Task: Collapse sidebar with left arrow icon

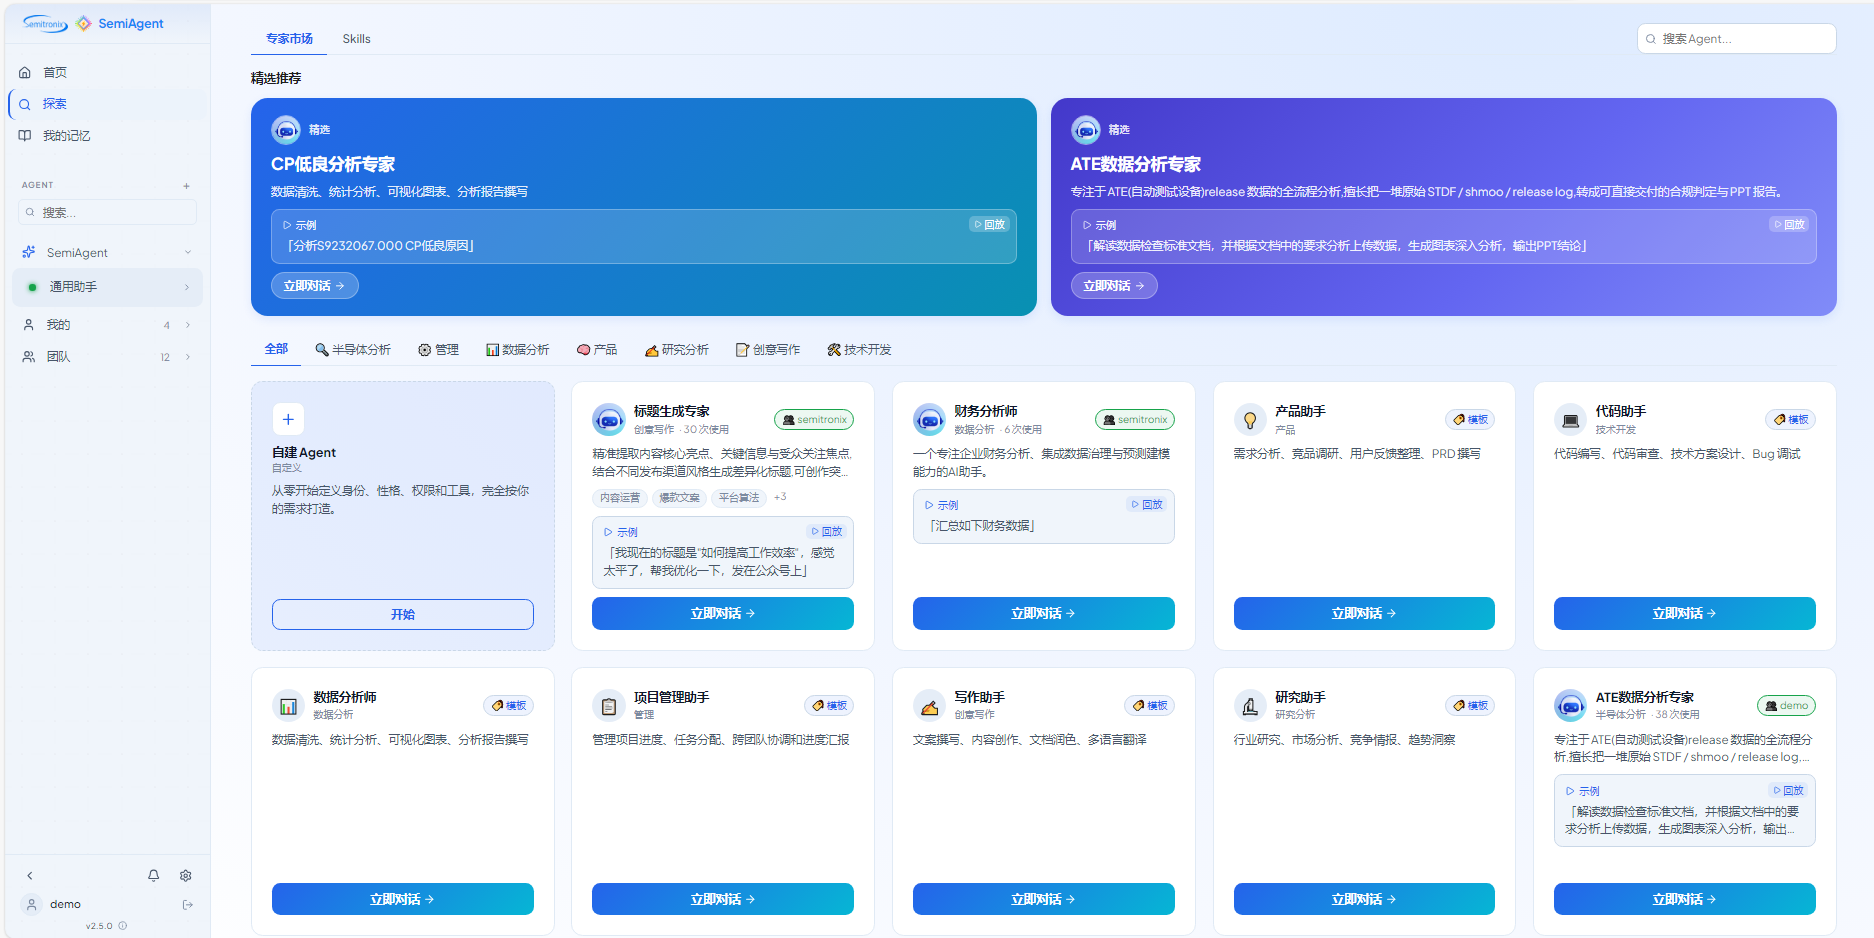Action: pyautogui.click(x=30, y=875)
